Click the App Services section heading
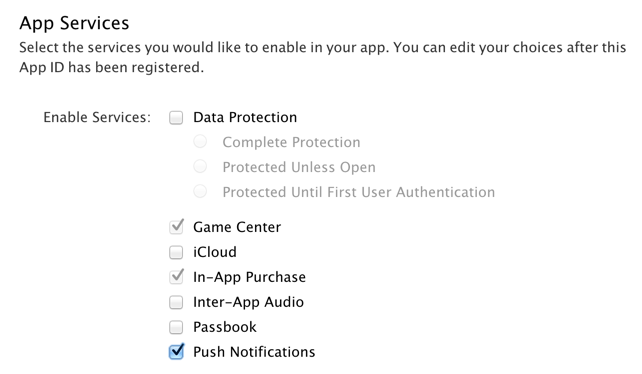This screenshot has height=374, width=642. tap(75, 23)
